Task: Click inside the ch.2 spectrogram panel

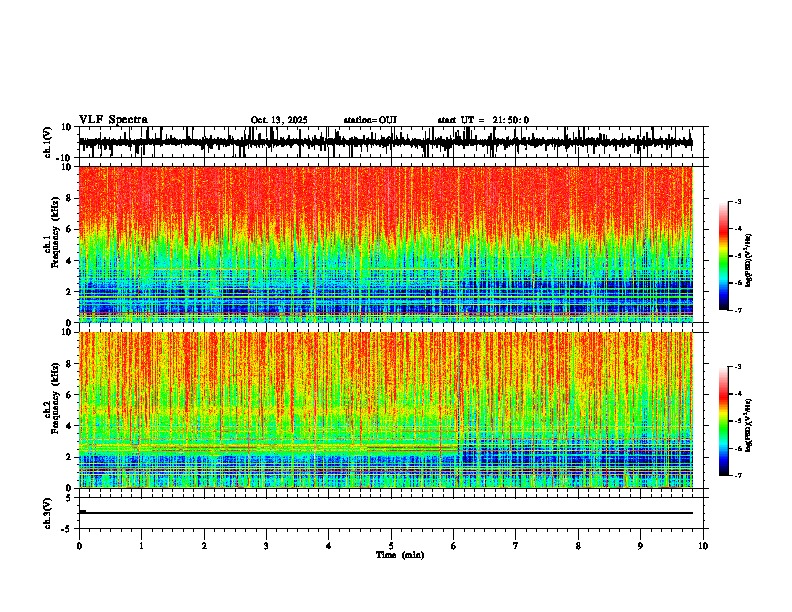Action: click(386, 410)
